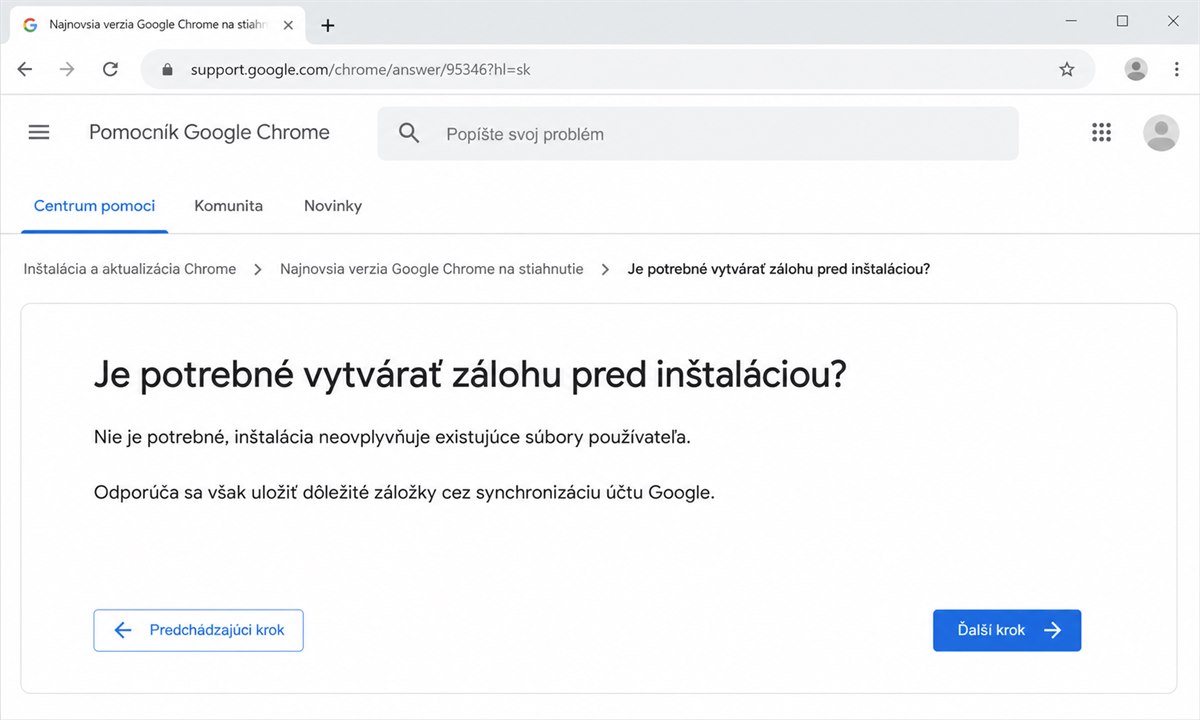Click the Popíšte svoj problém search field
The height and width of the screenshot is (720, 1200).
698,133
